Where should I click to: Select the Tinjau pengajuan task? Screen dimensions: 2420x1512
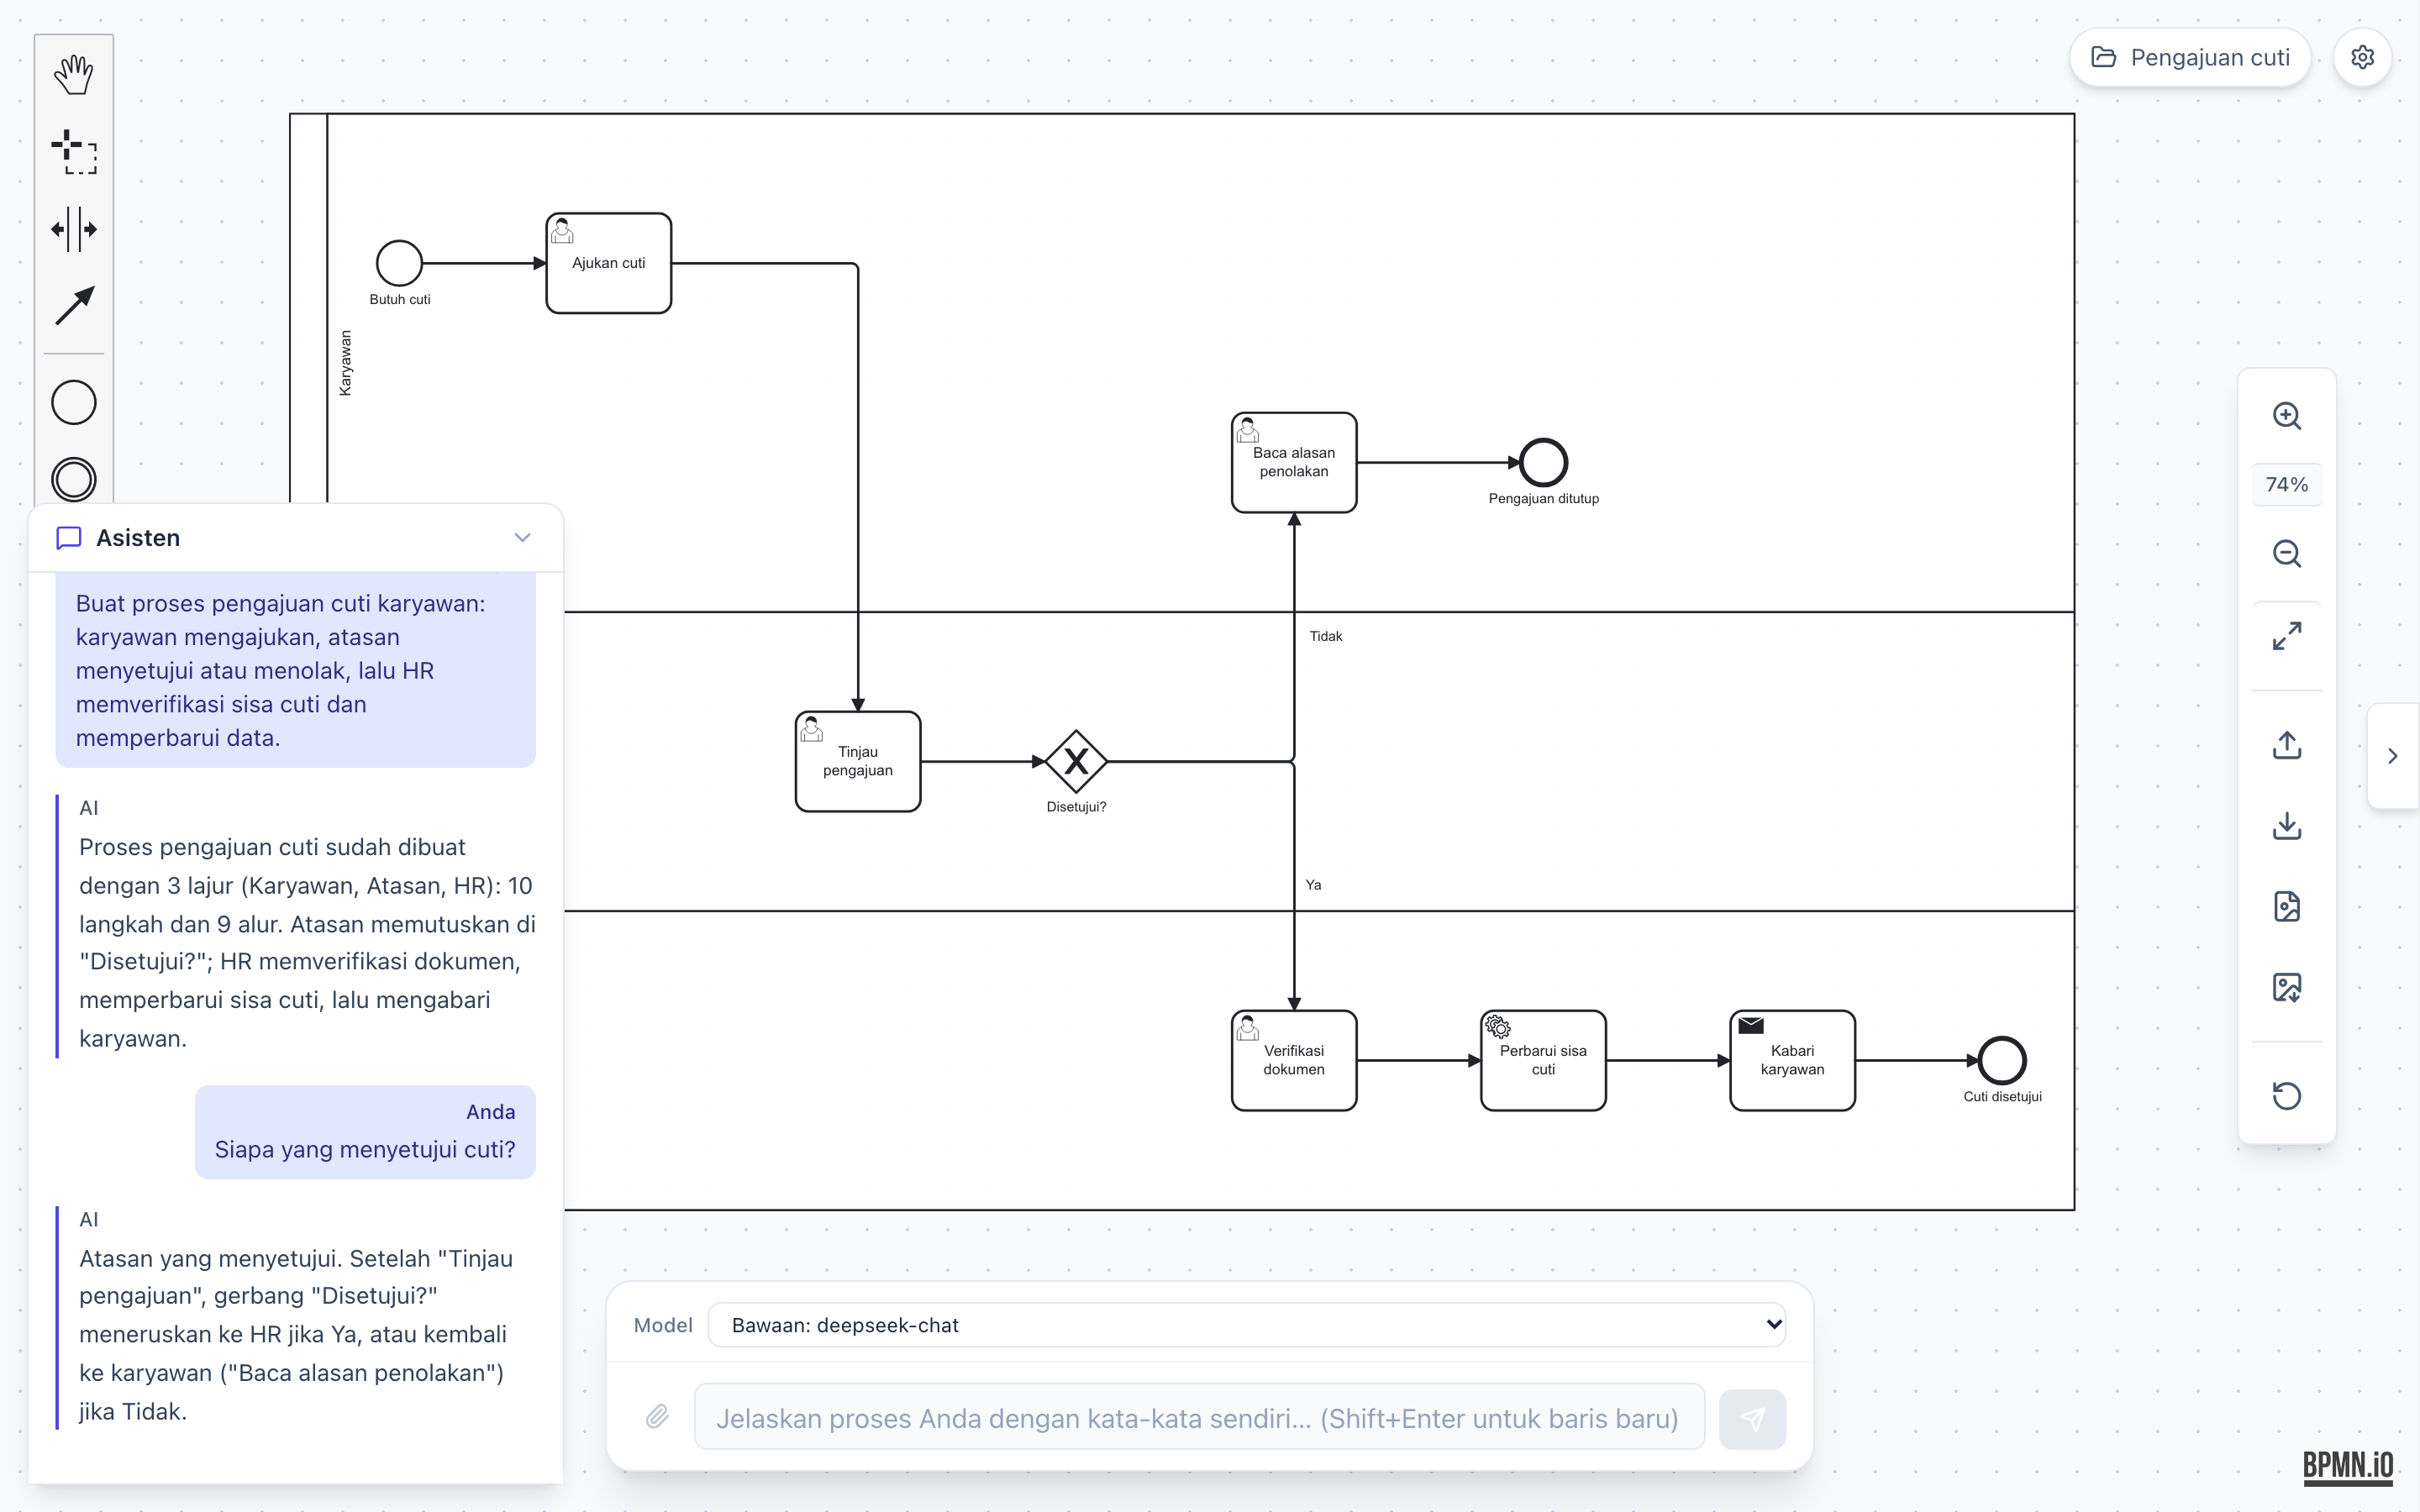click(858, 761)
